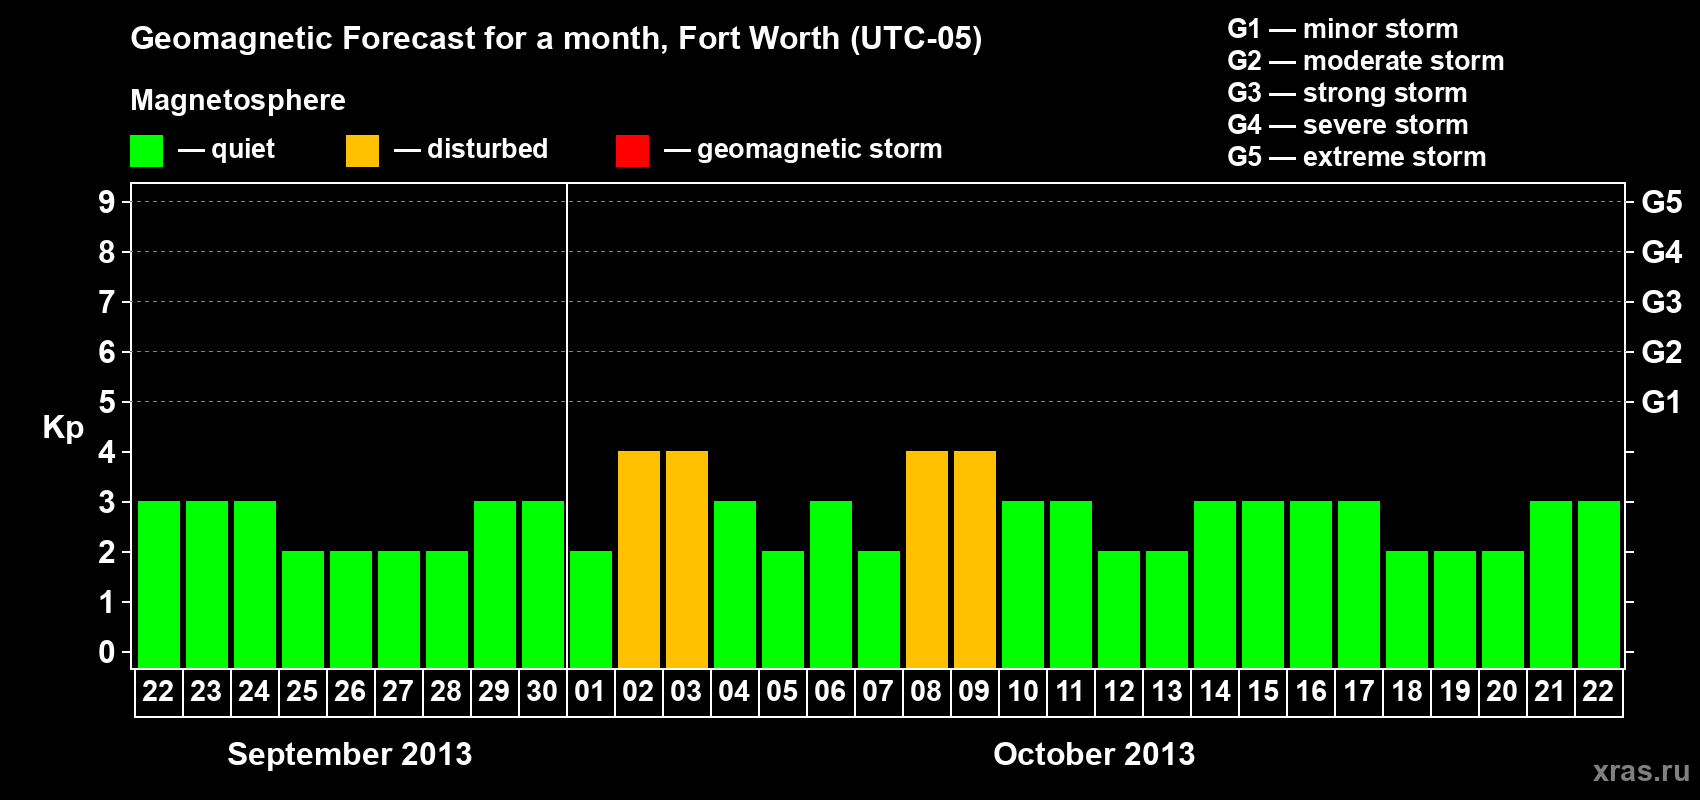Click the 'G4 — severe storm' legend line
The width and height of the screenshot is (1700, 800).
coord(1348,125)
